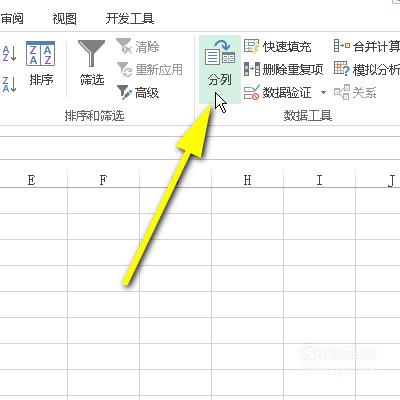Switch to the 视图 tab

tap(64, 18)
